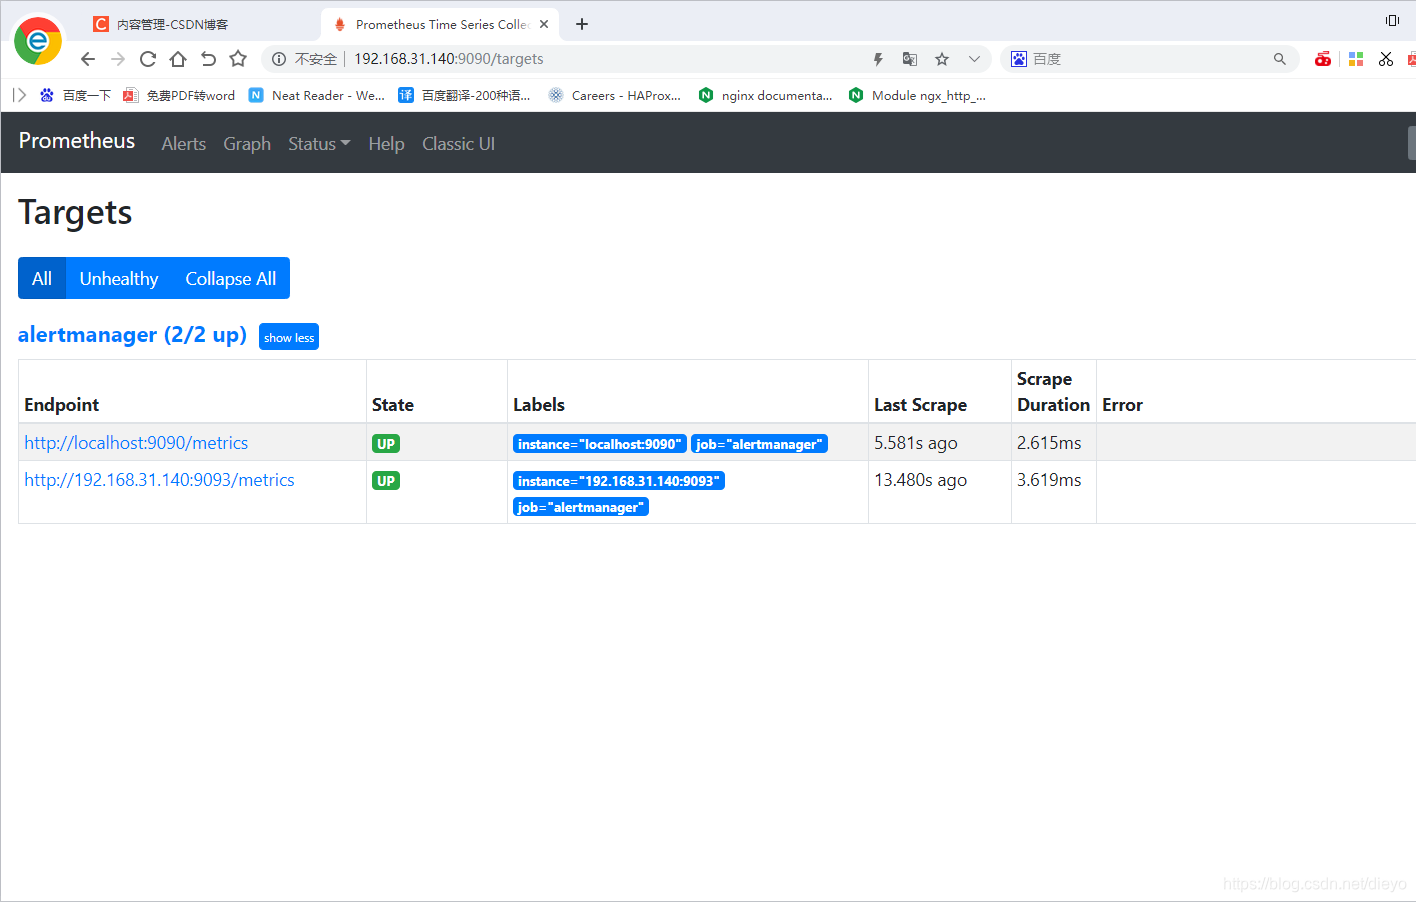Go back using the browser back arrow
Screen dimensions: 1416x902
tap(88, 59)
